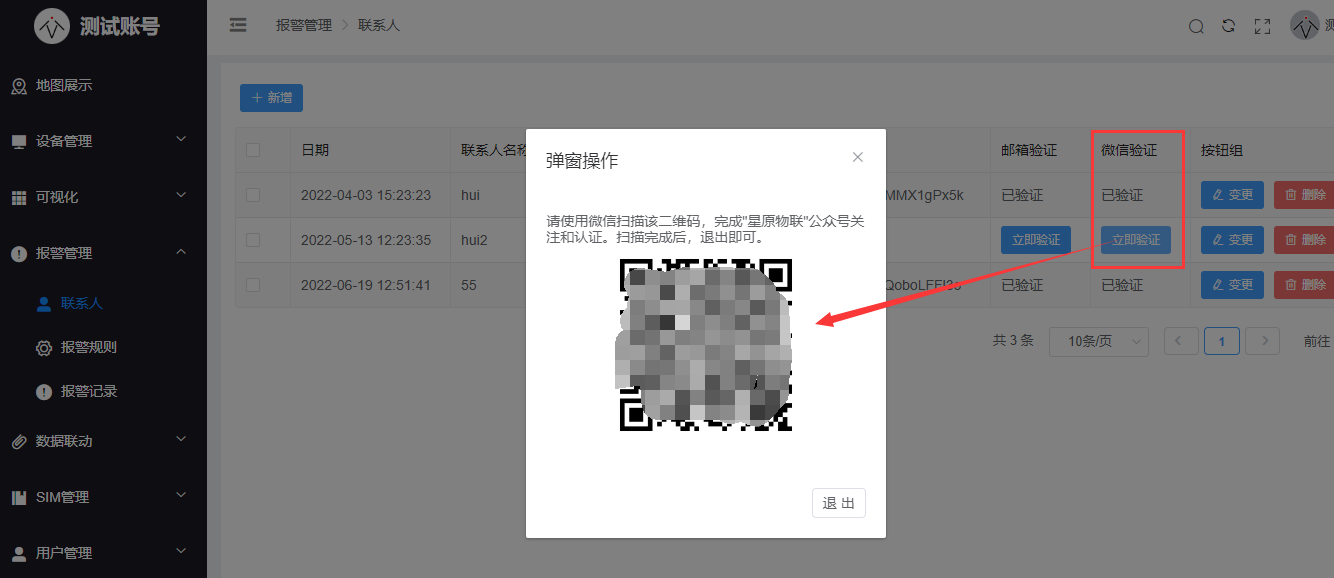This screenshot has height=578, width=1334.
Task: Expand the 设备管理 menu chevron
Action: coord(181,139)
